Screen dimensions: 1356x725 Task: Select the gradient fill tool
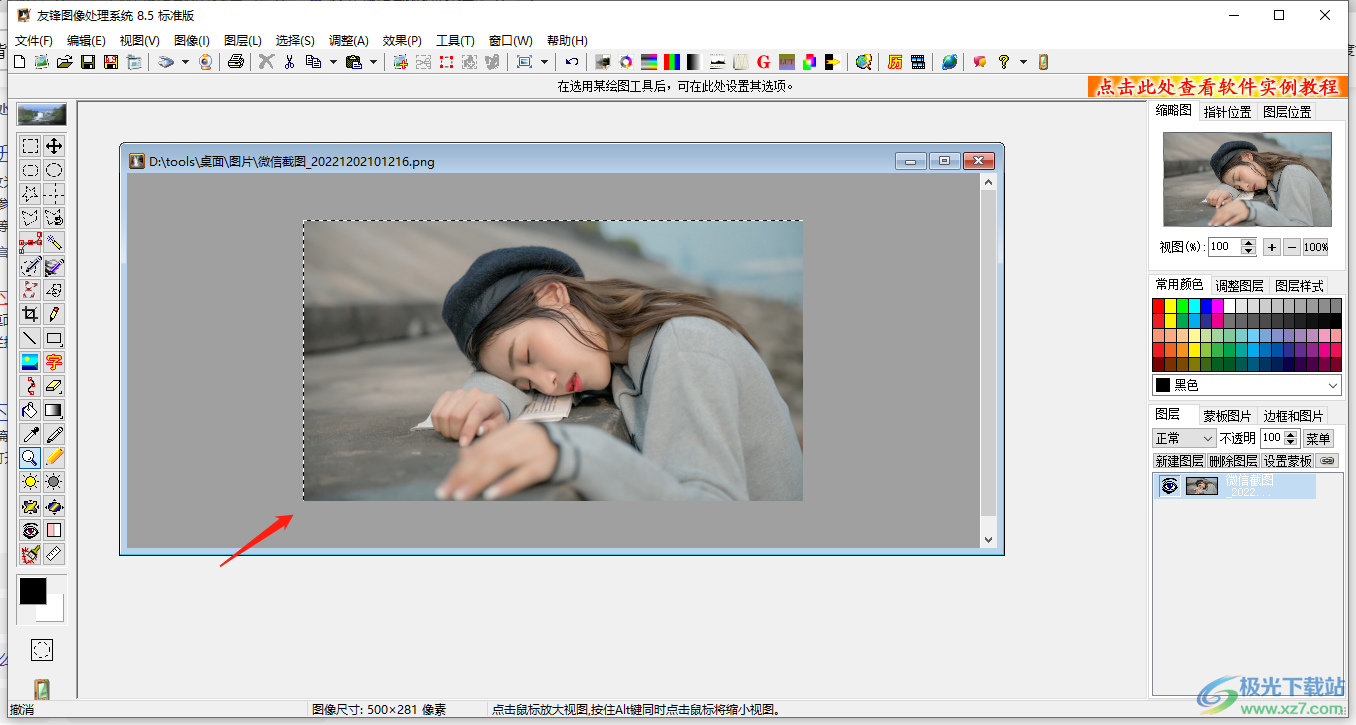pos(55,410)
